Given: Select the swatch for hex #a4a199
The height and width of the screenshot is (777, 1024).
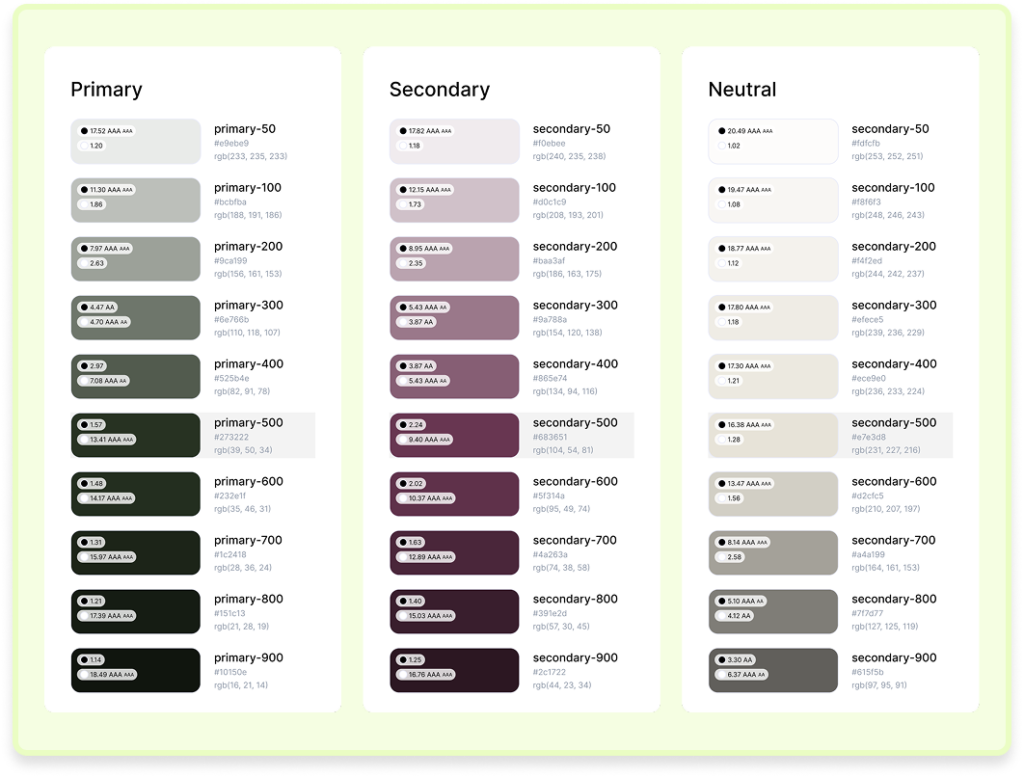Looking at the screenshot, I should click(773, 552).
